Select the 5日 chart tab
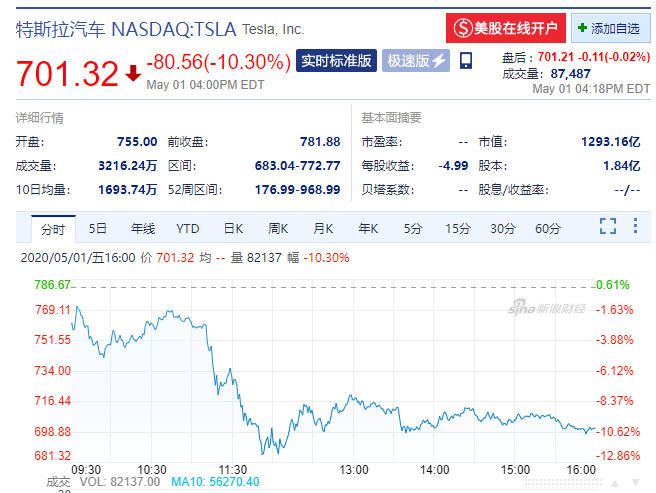656x493 pixels. point(97,229)
